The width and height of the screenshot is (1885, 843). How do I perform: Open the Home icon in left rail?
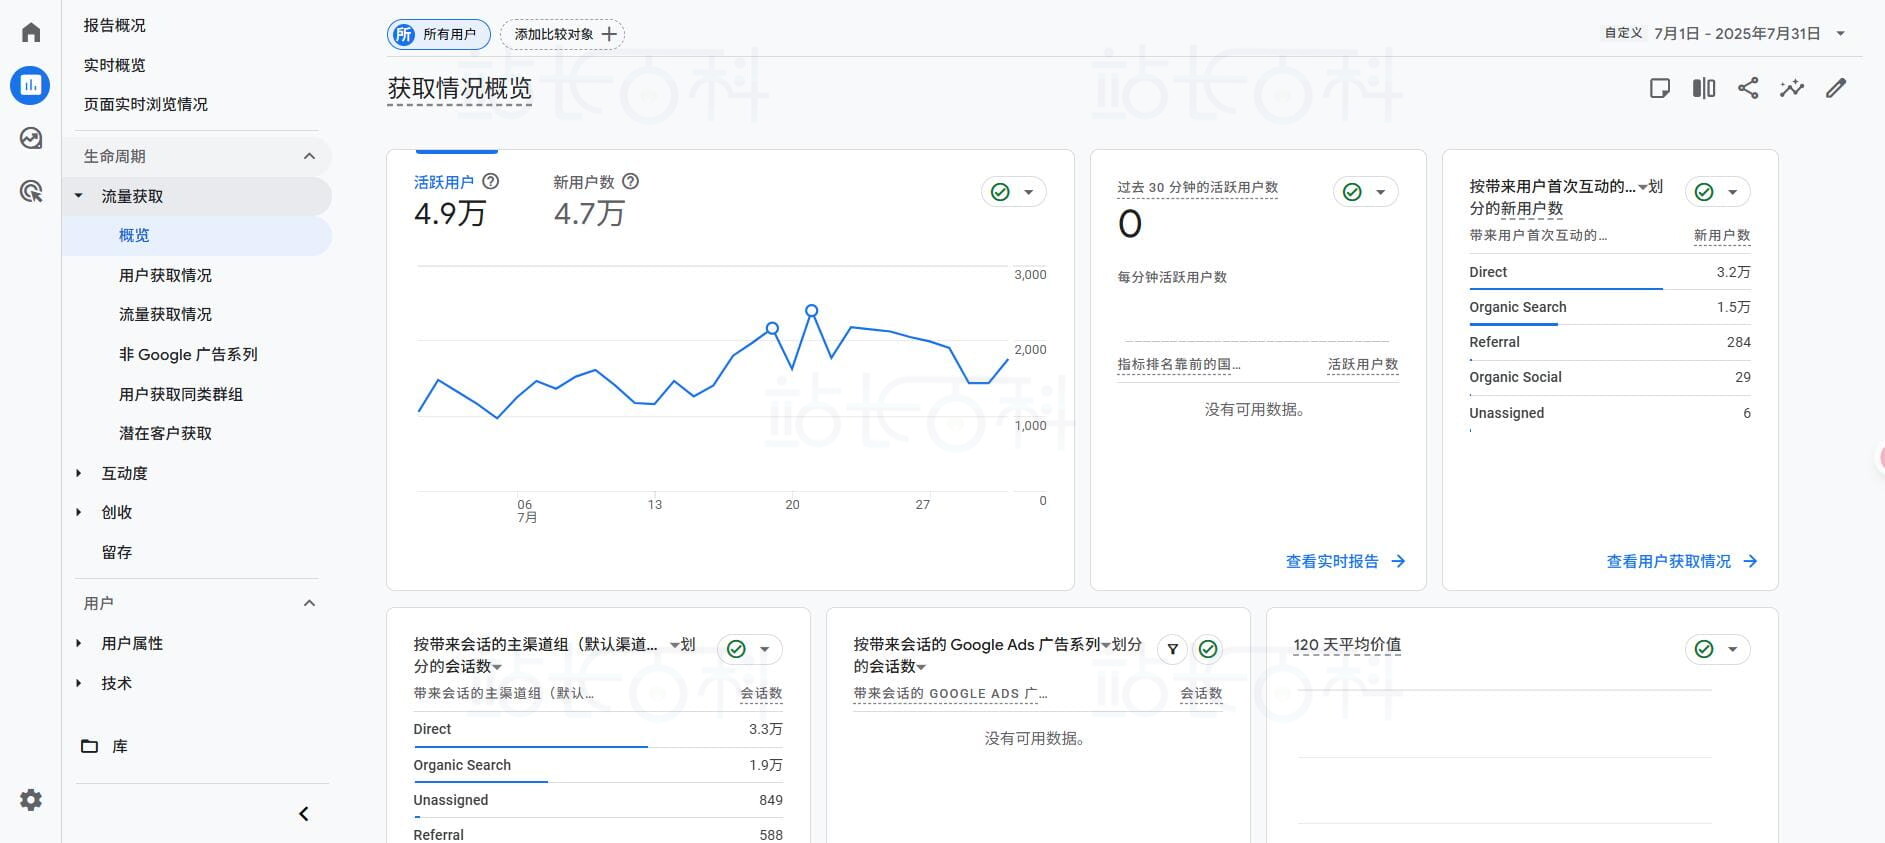click(31, 33)
